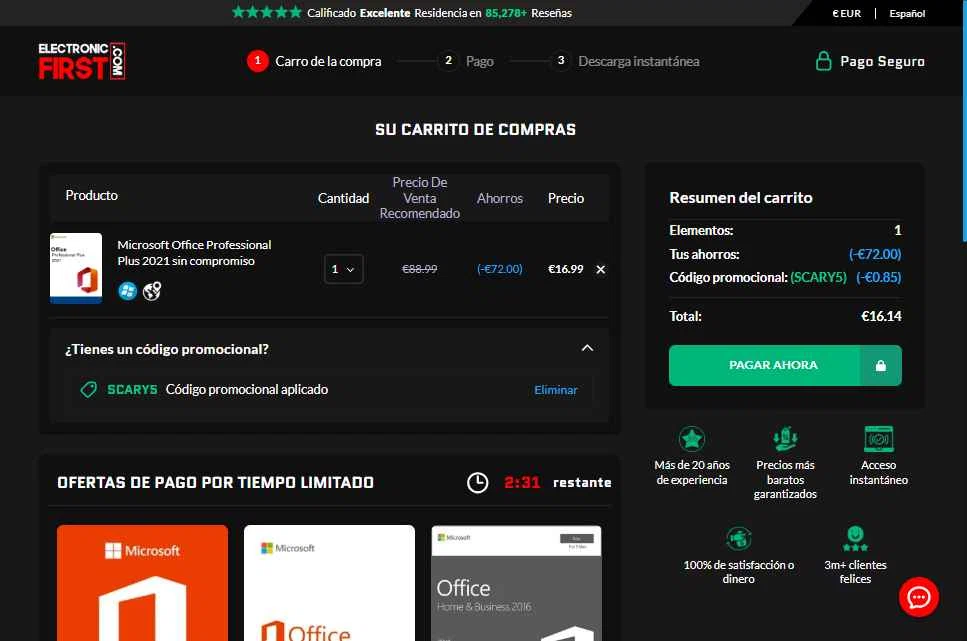Click the (-€72.00) savings value in the product row

(500, 269)
